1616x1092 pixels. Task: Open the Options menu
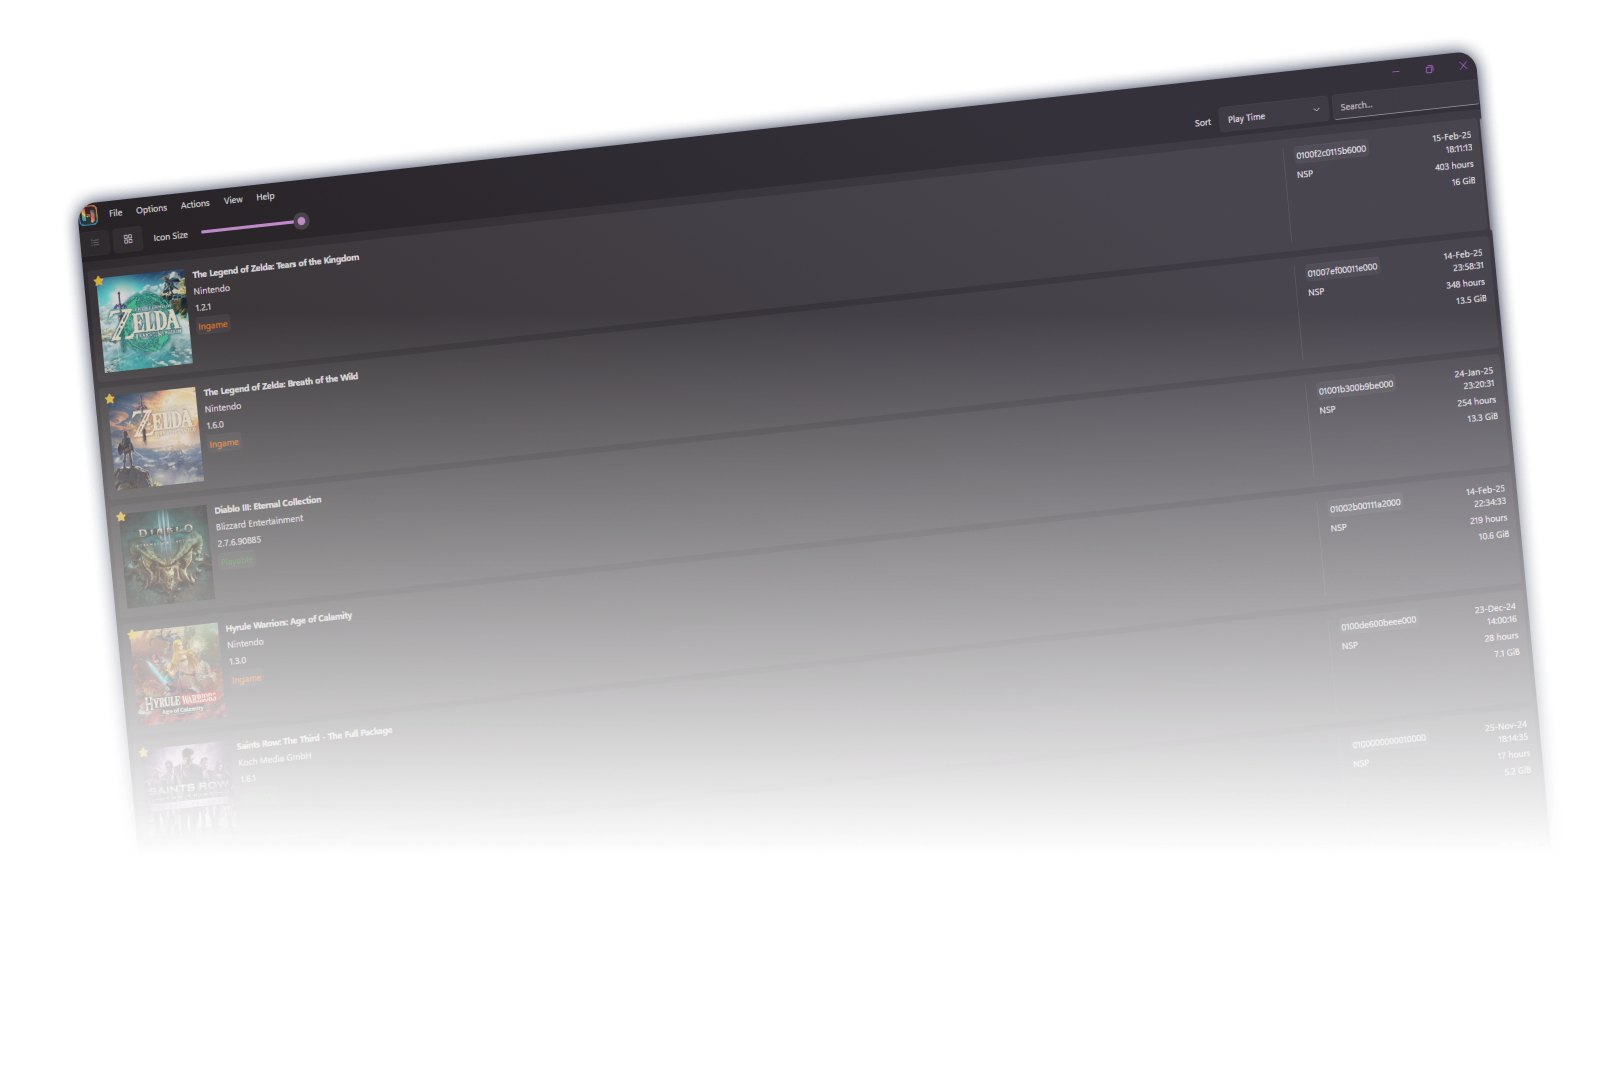point(152,209)
